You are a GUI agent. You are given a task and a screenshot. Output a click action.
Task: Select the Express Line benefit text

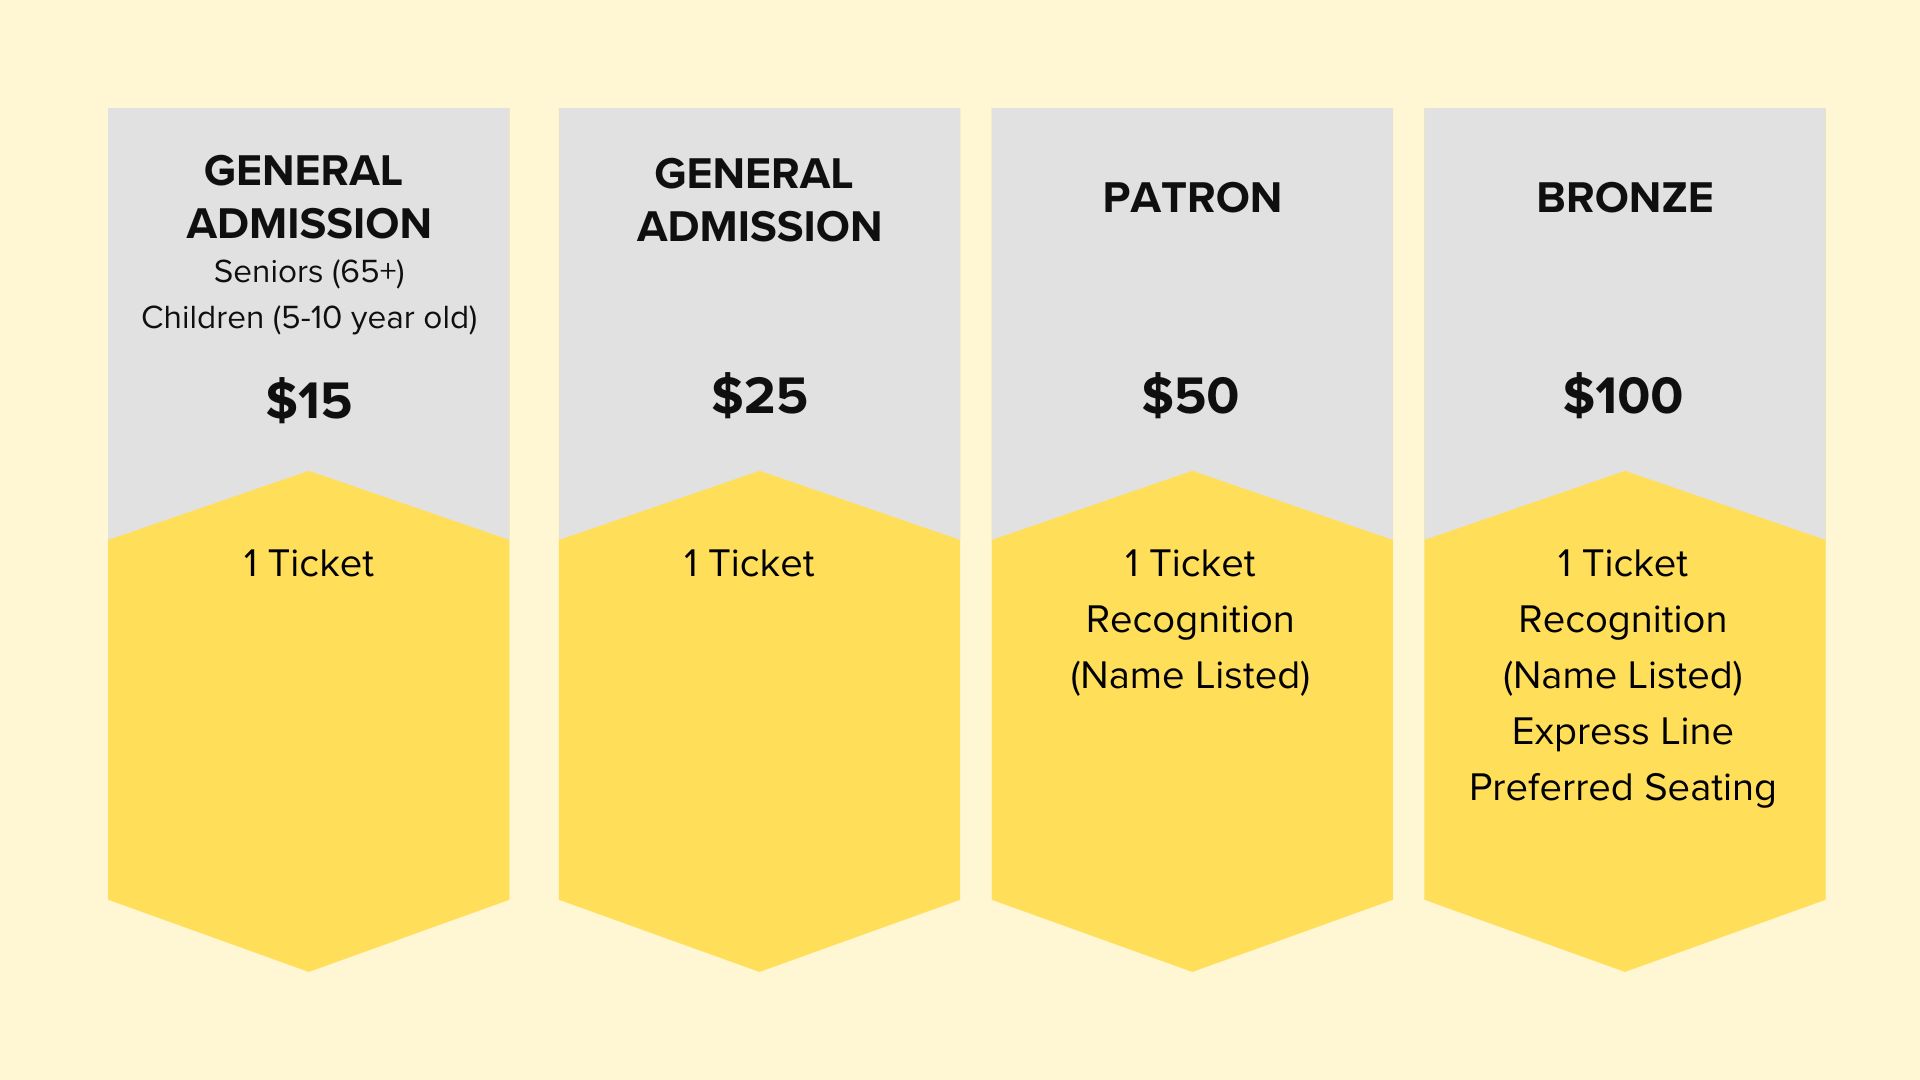(x=1622, y=731)
